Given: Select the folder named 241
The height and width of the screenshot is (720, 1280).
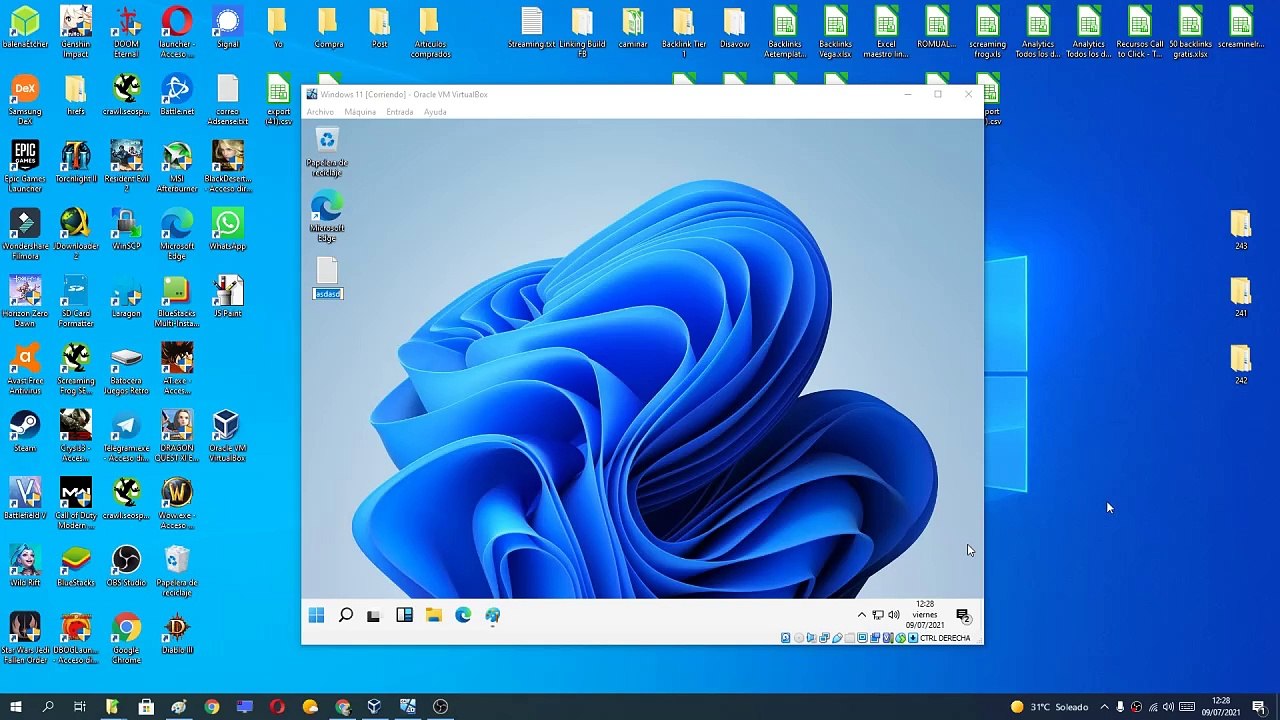Looking at the screenshot, I should [1241, 298].
